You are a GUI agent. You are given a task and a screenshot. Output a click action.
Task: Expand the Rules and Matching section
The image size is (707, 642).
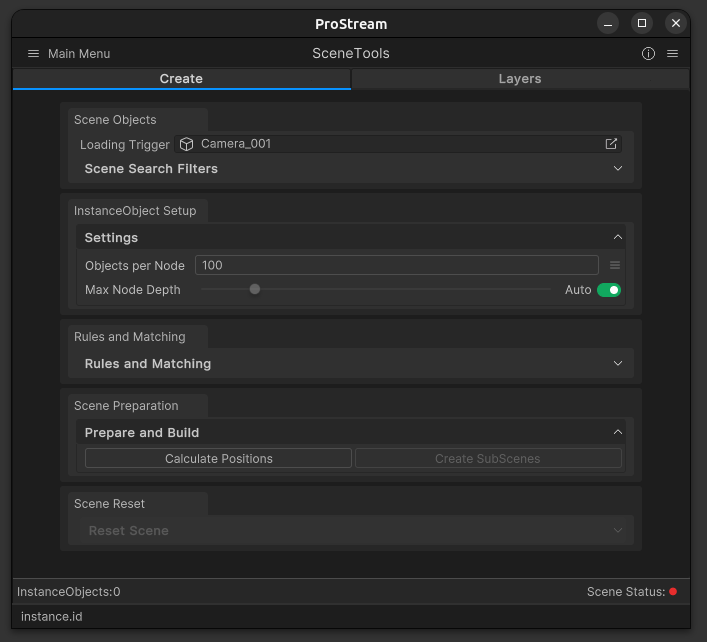pyautogui.click(x=618, y=363)
